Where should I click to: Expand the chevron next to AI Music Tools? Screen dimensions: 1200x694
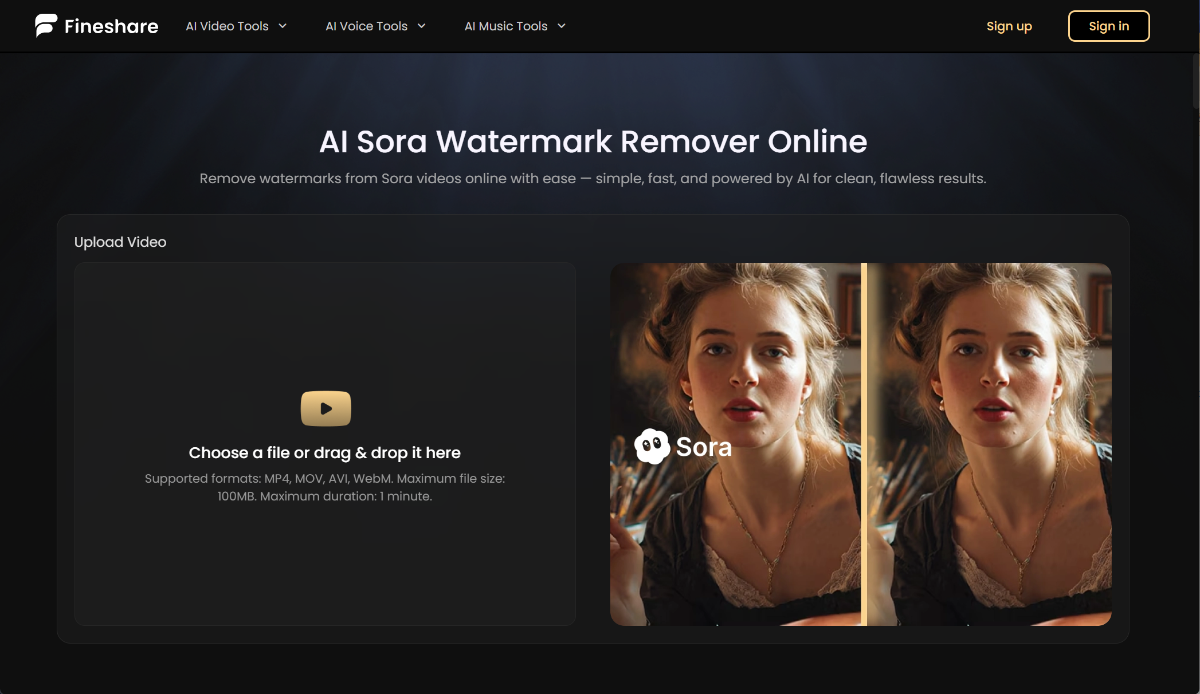[x=561, y=26]
